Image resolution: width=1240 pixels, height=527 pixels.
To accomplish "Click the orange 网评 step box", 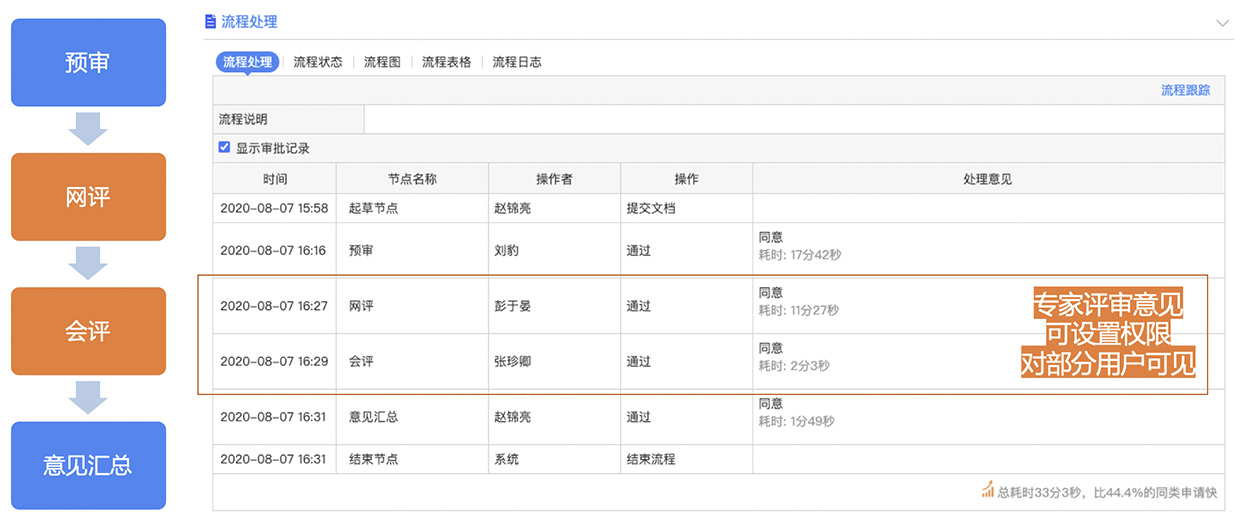I will click(88, 197).
